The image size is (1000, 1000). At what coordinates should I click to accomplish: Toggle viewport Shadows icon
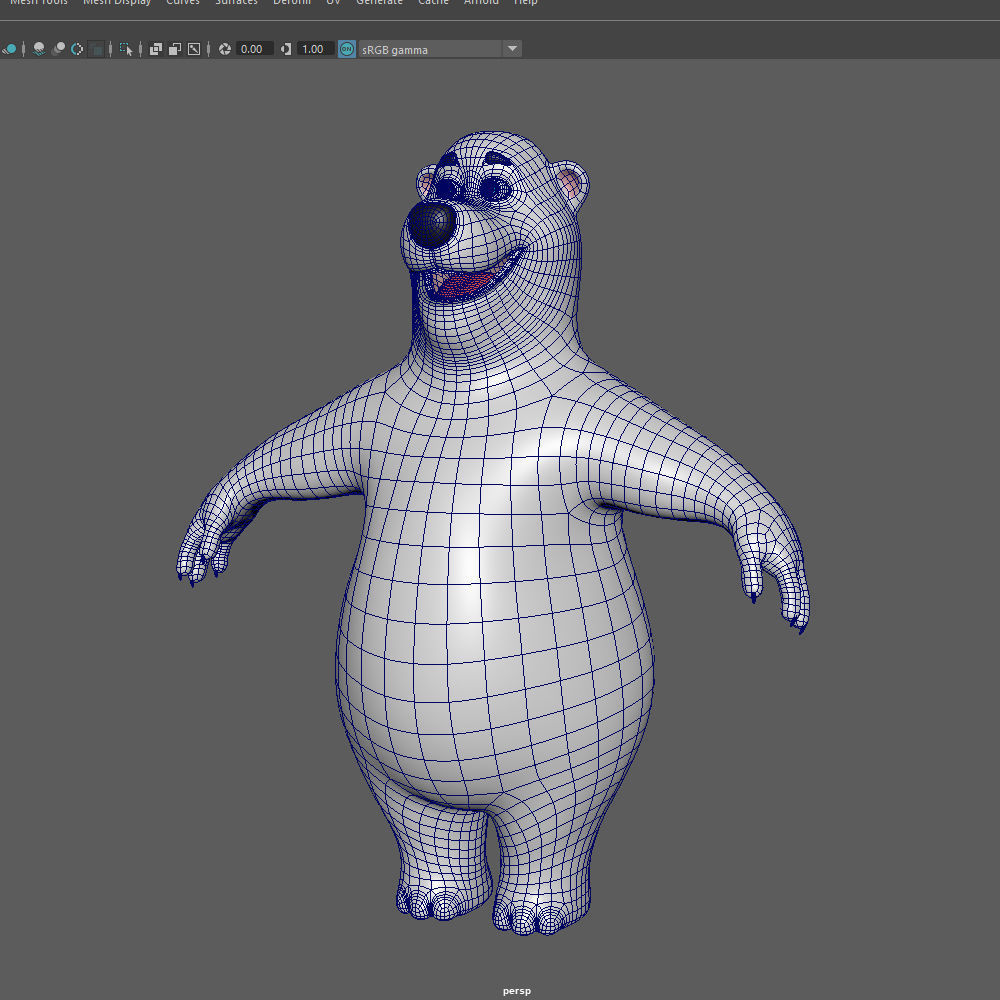pyautogui.click(x=39, y=49)
